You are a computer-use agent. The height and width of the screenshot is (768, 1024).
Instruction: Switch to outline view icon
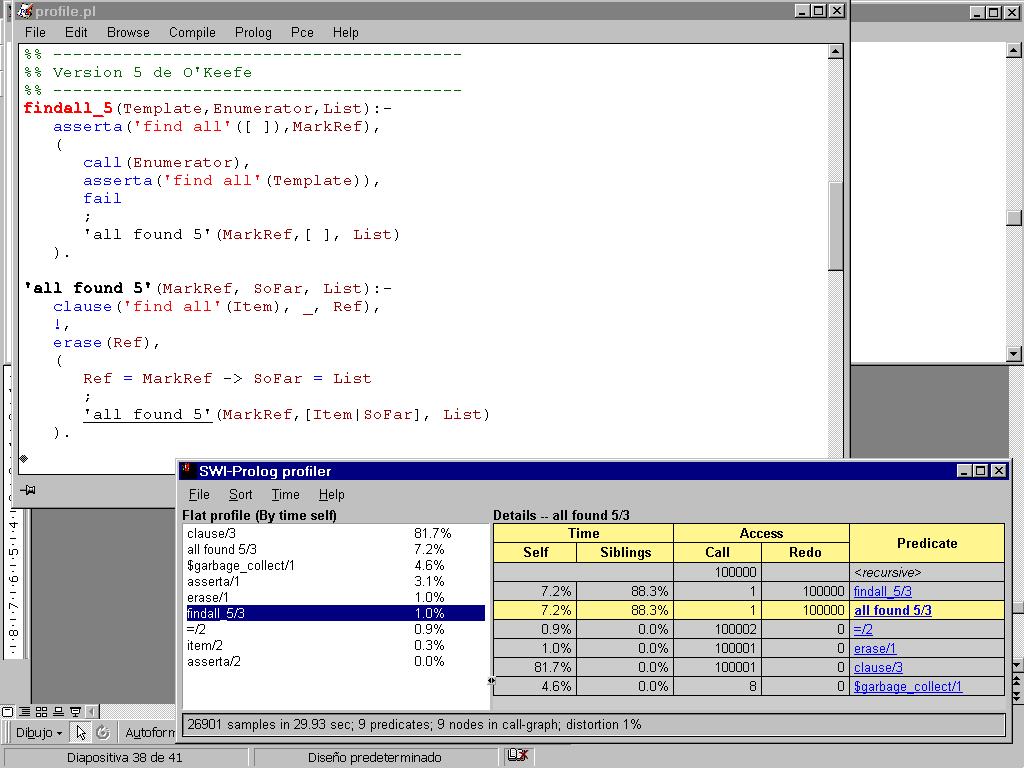click(x=24, y=712)
